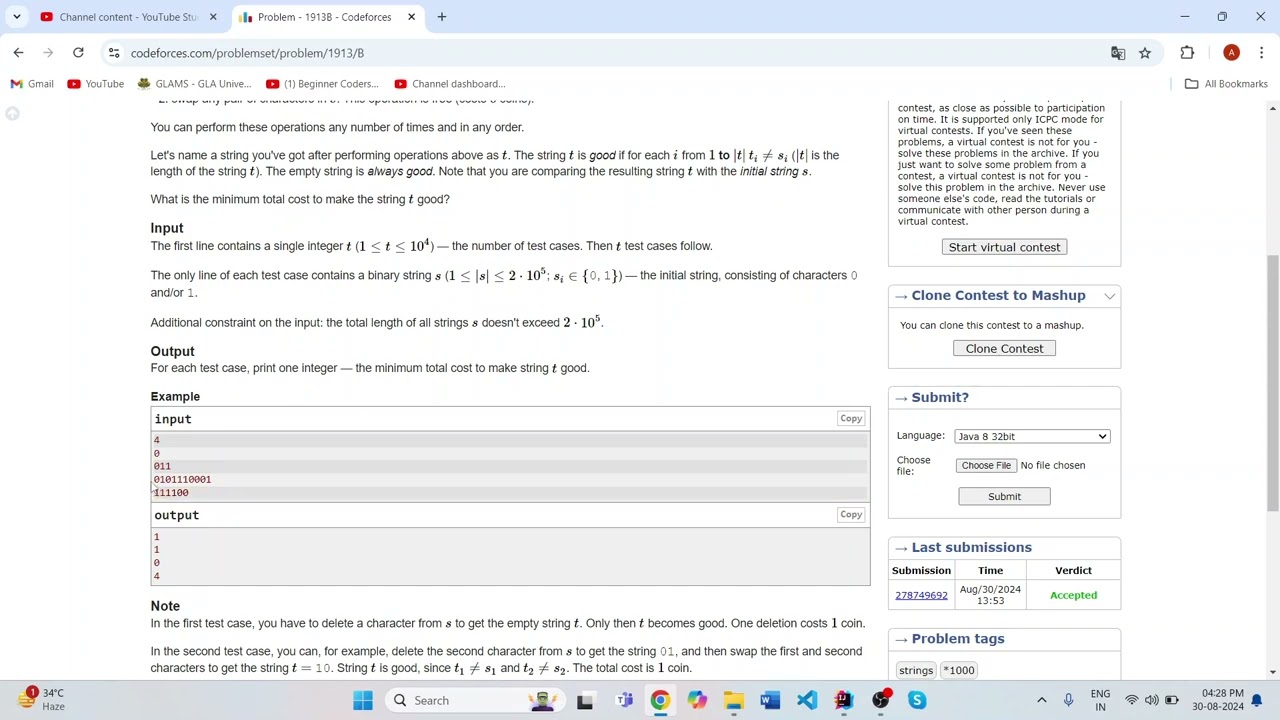Start the virtual contest
The image size is (1280, 720).
click(x=1004, y=247)
